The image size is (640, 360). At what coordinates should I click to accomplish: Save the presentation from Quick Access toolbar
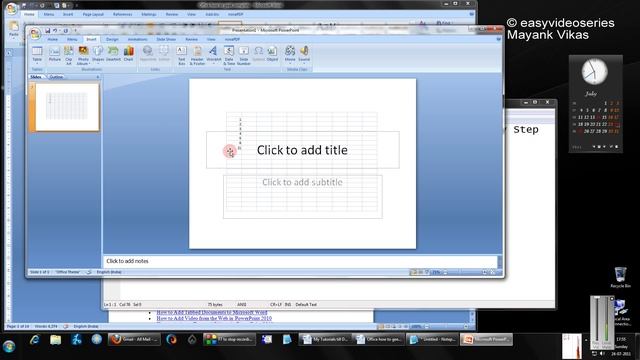(x=47, y=30)
